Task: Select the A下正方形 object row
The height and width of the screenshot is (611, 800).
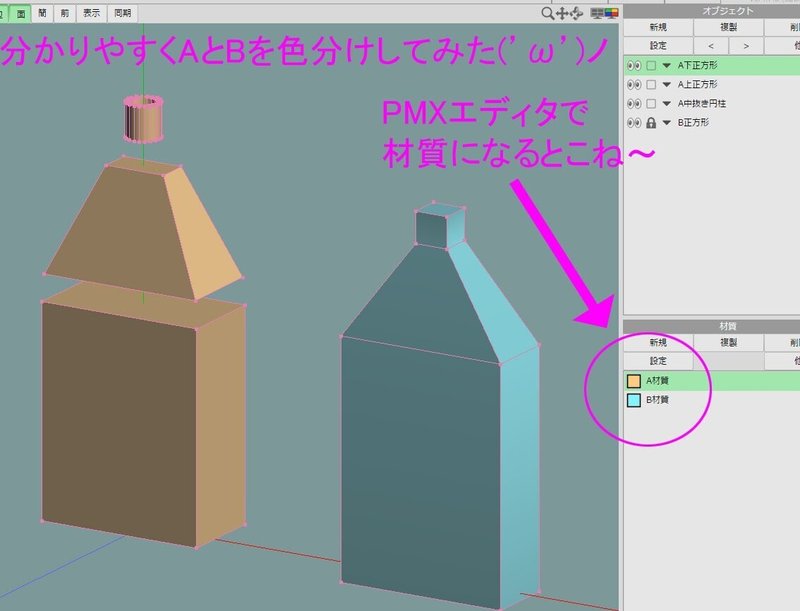Action: (x=712, y=66)
